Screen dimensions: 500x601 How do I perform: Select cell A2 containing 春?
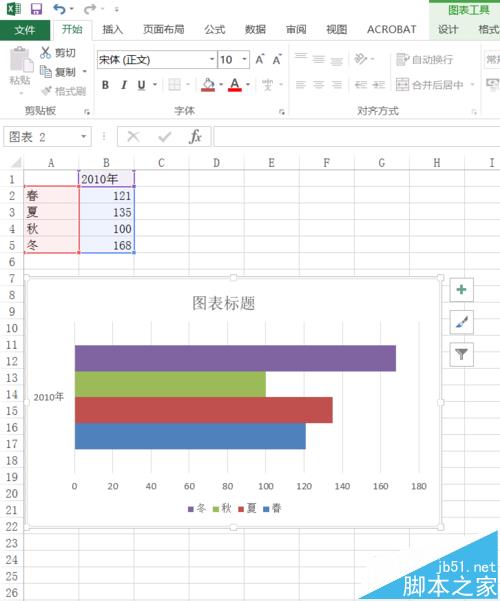(x=51, y=195)
